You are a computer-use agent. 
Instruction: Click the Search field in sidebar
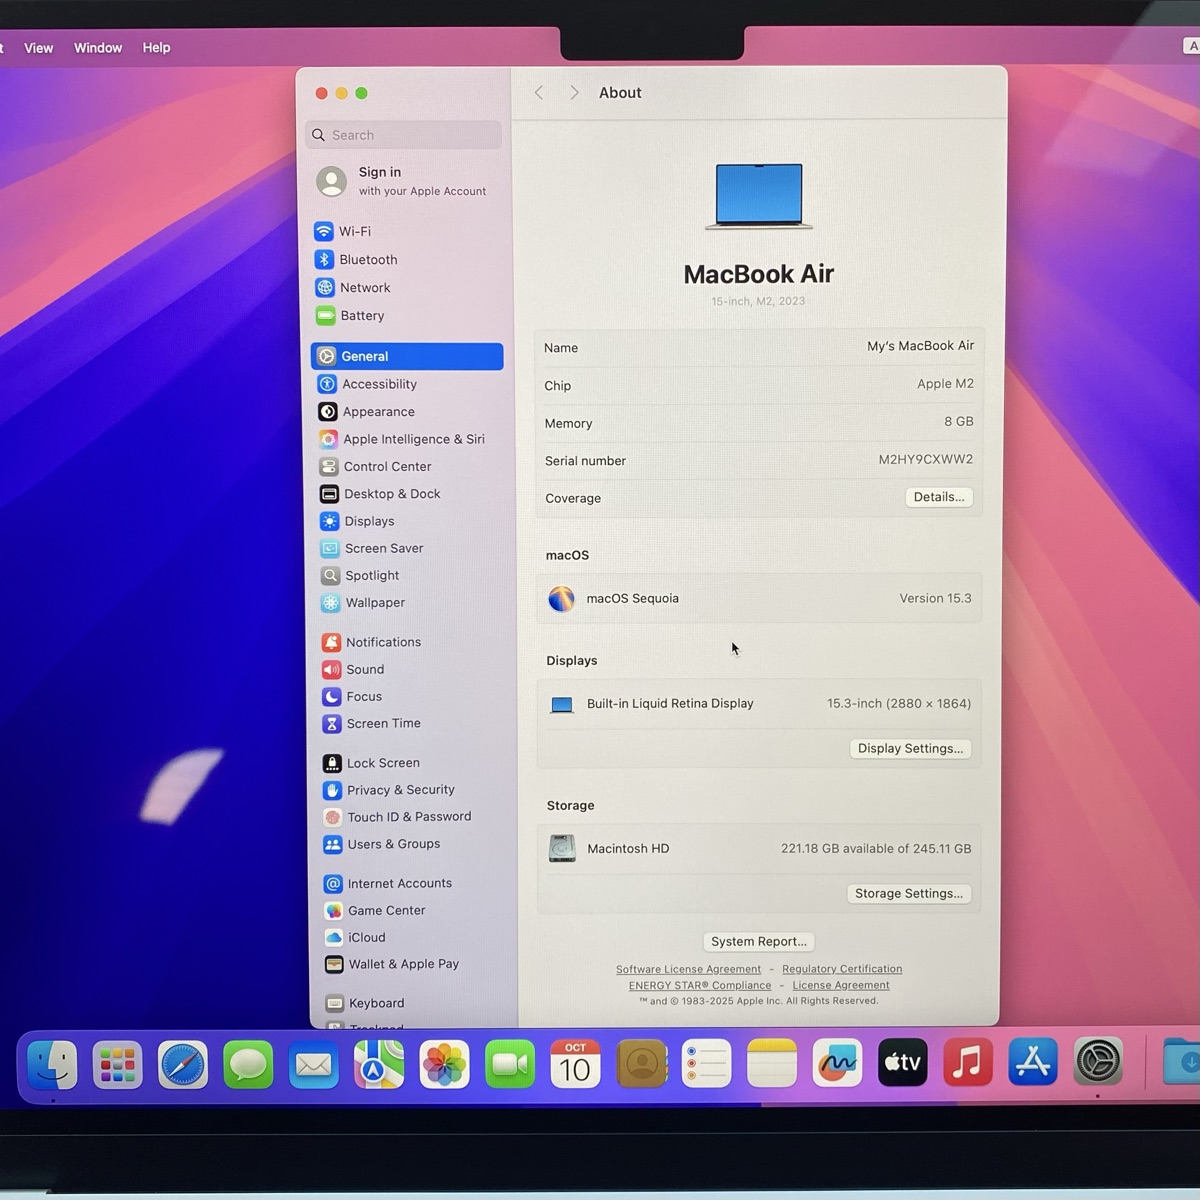click(404, 135)
